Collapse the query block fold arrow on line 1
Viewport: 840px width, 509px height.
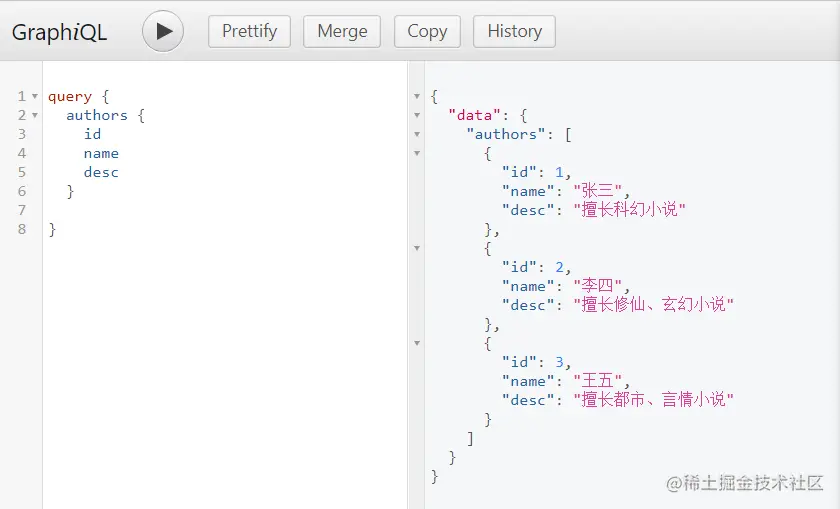36,97
